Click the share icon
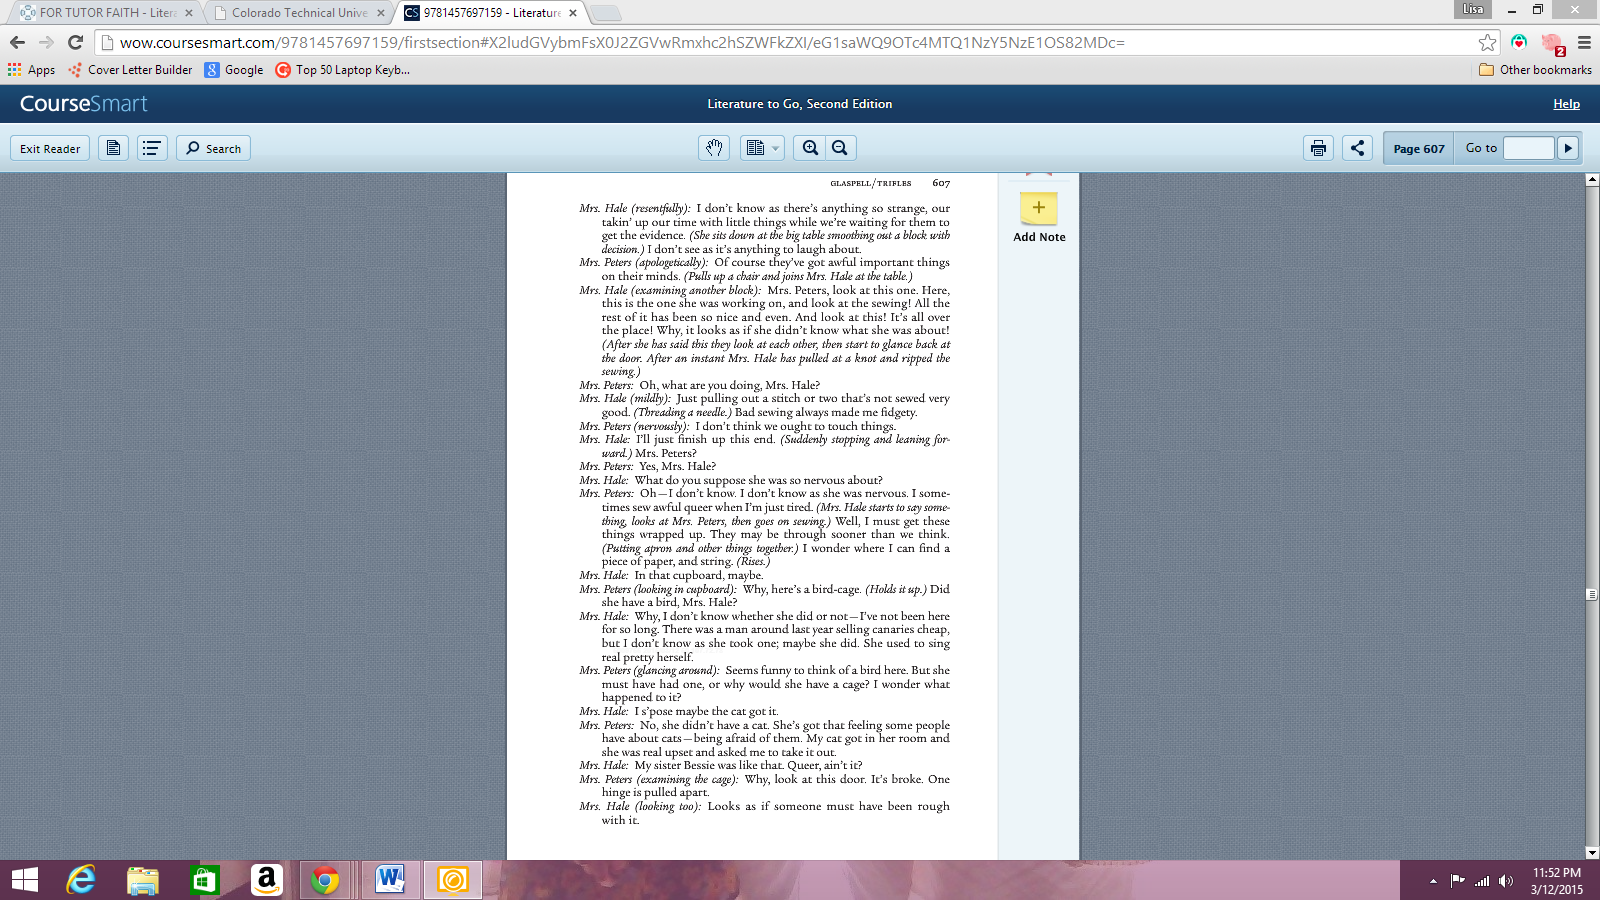 (x=1357, y=148)
